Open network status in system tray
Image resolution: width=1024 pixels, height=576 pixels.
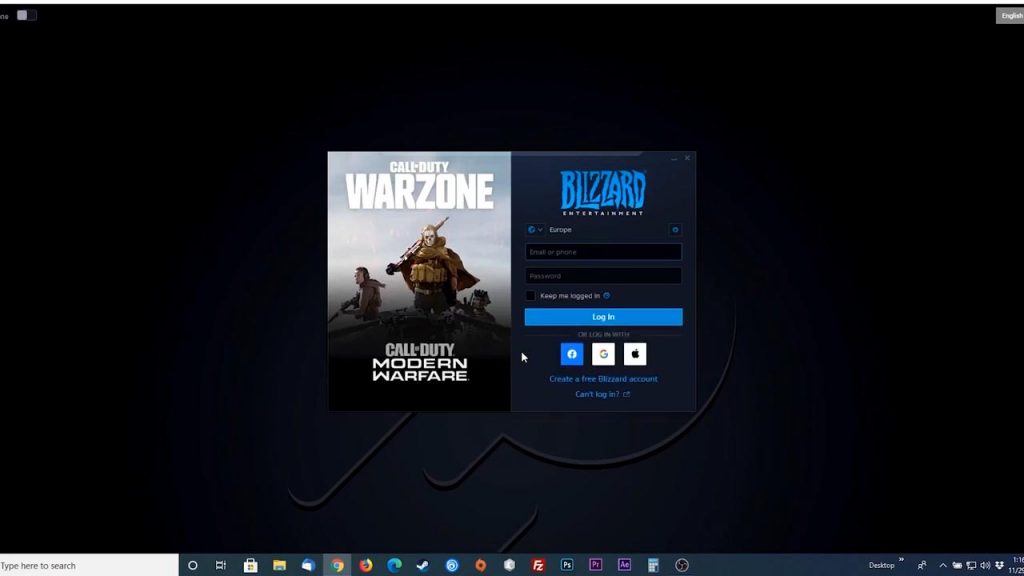tap(971, 566)
